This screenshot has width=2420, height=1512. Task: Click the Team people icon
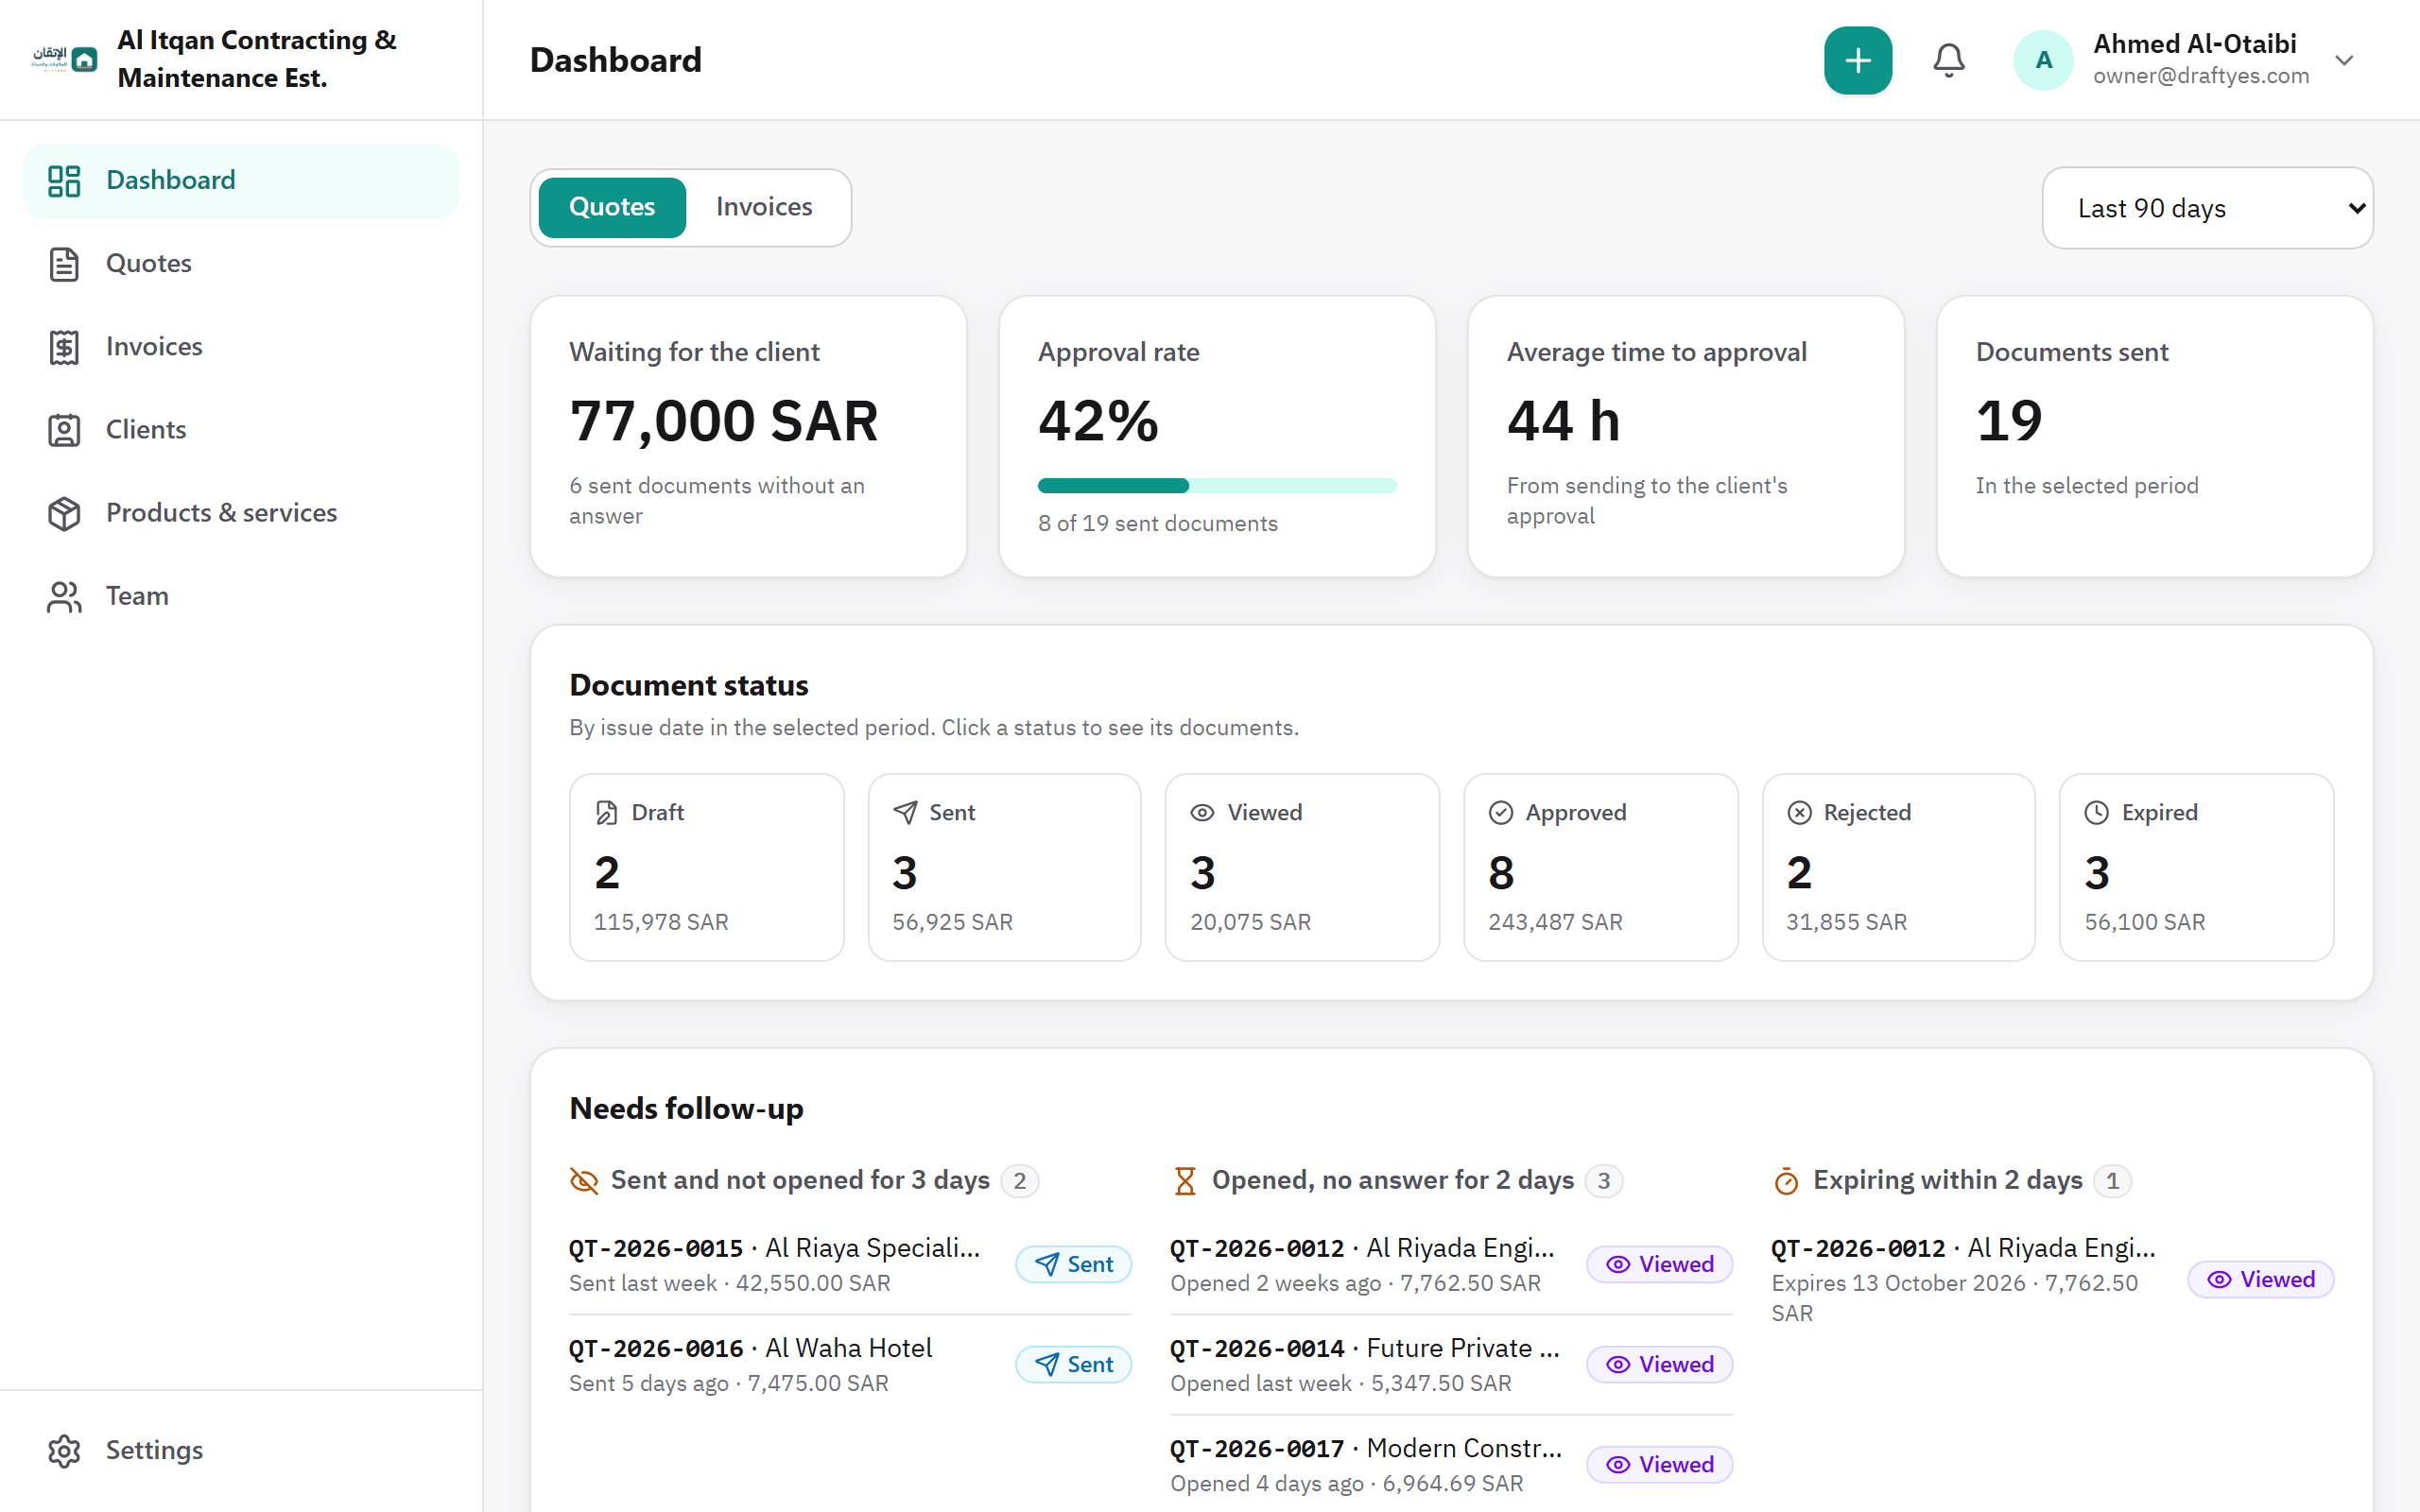coord(64,596)
